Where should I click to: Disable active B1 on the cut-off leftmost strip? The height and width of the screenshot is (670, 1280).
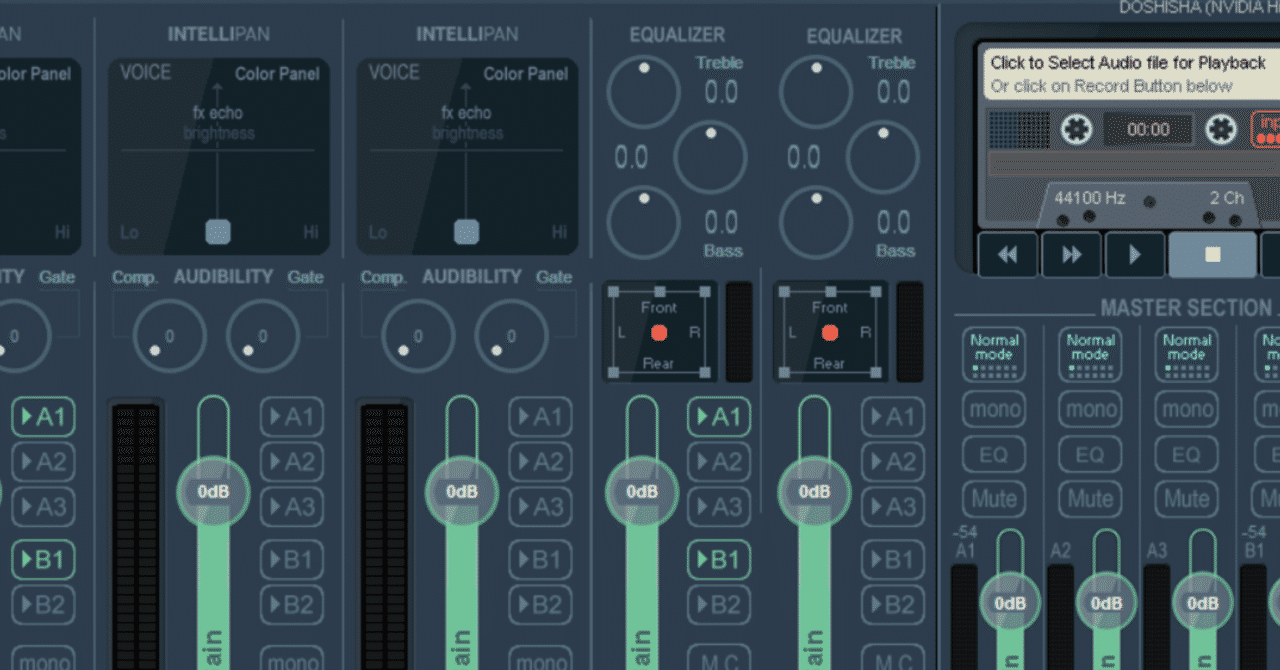tap(43, 560)
